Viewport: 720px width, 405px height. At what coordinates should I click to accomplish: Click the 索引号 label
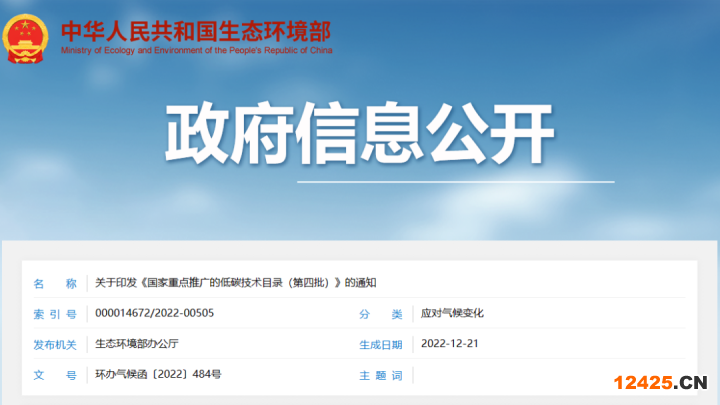point(55,314)
